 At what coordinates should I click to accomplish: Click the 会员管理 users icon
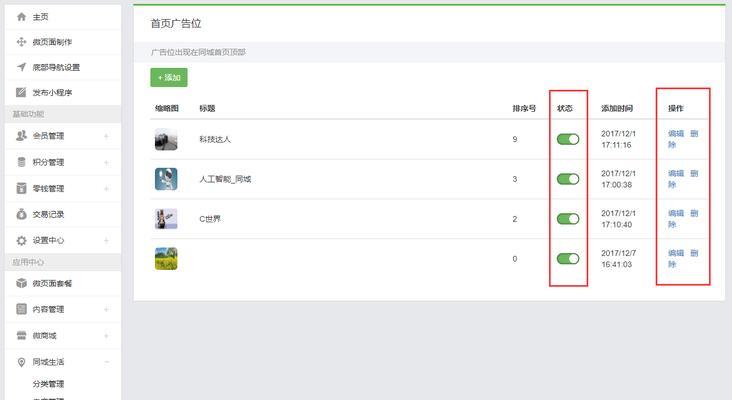[x=21, y=136]
